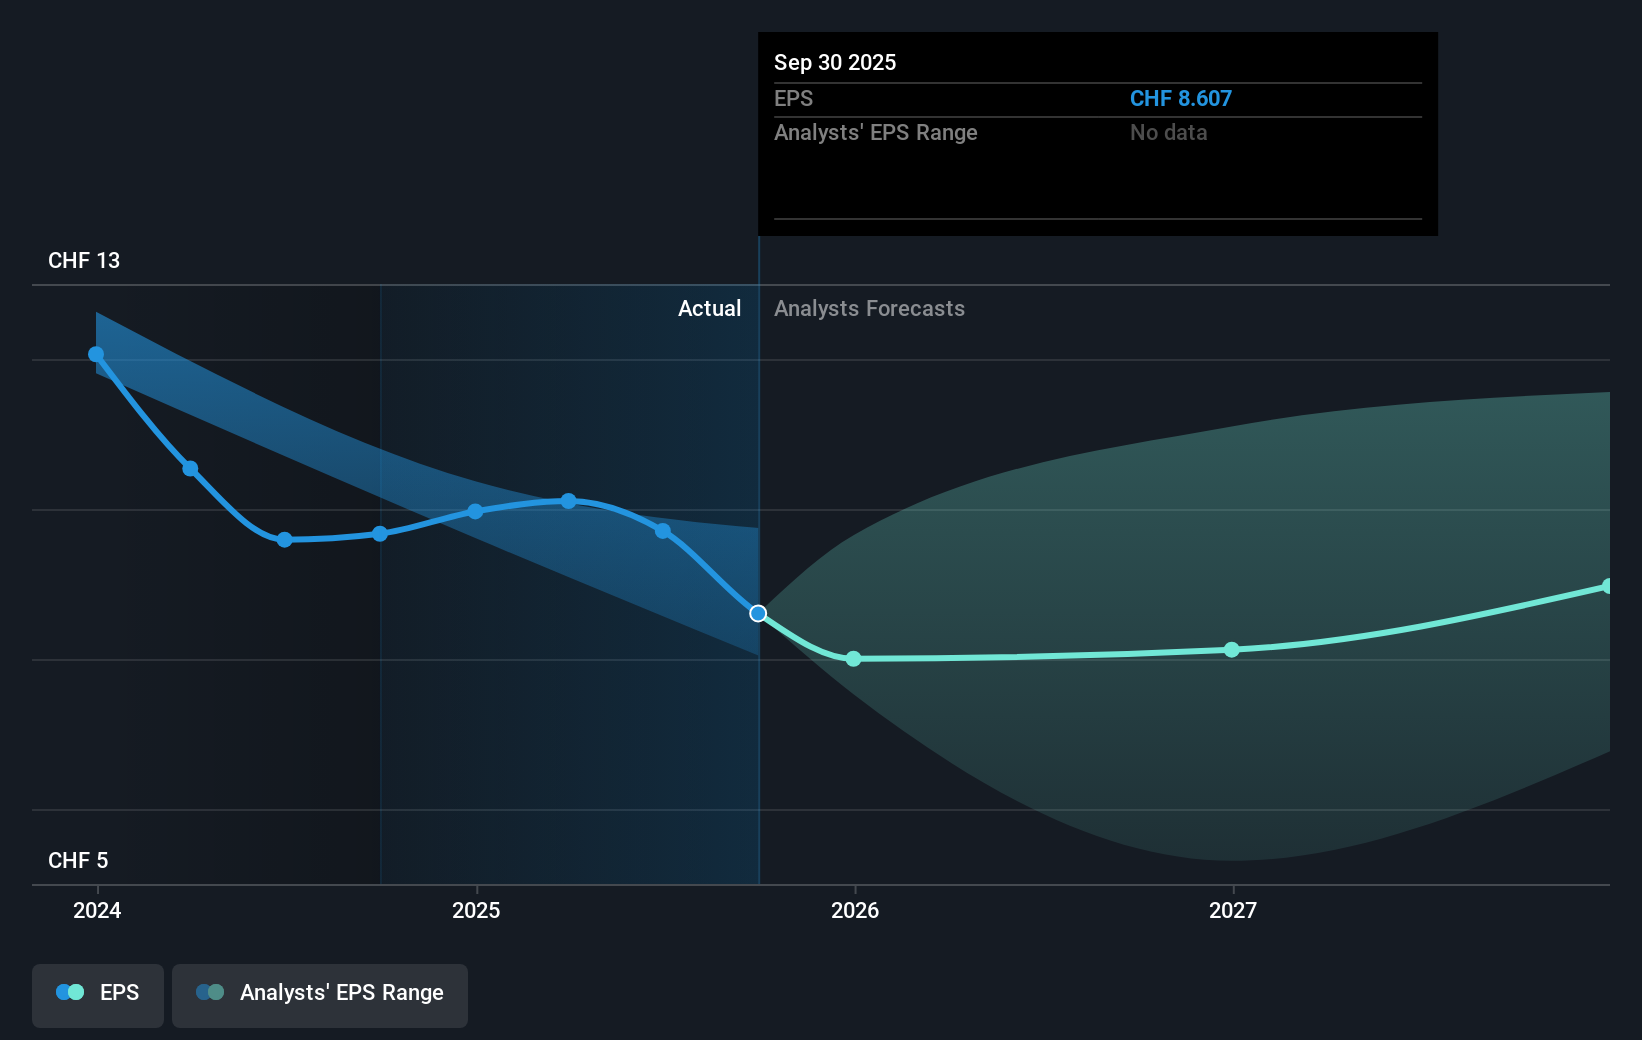This screenshot has height=1040, width=1642.
Task: Toggle the Analysts' EPS Range series visibility
Action: 320,995
